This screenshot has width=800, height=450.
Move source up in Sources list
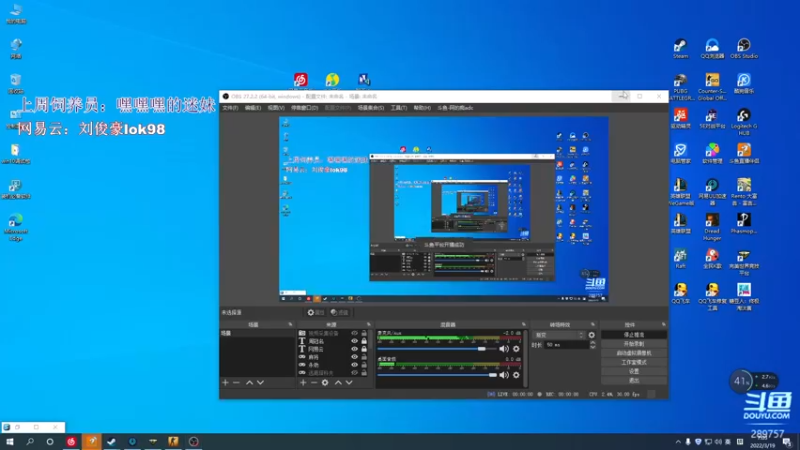tap(338, 382)
